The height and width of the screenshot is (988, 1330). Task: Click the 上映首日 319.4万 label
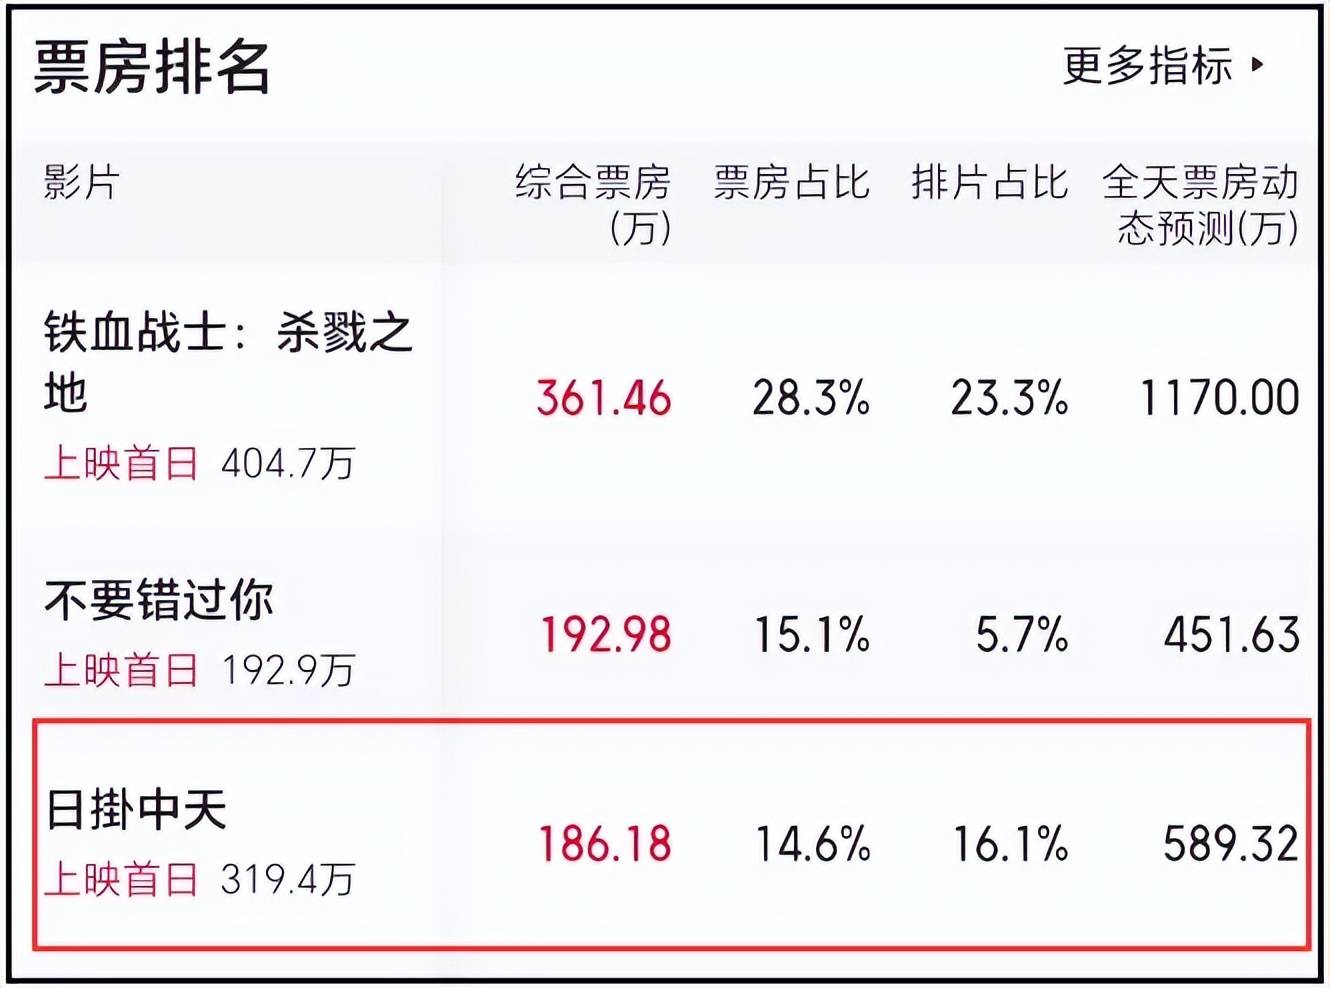pyautogui.click(x=199, y=879)
